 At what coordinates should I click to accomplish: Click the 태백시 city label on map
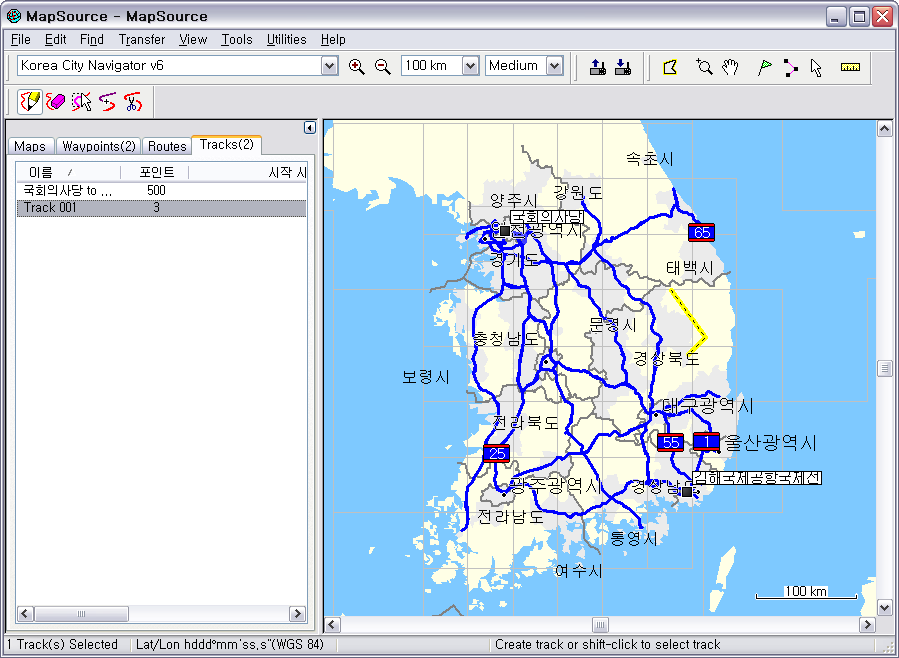[x=690, y=268]
